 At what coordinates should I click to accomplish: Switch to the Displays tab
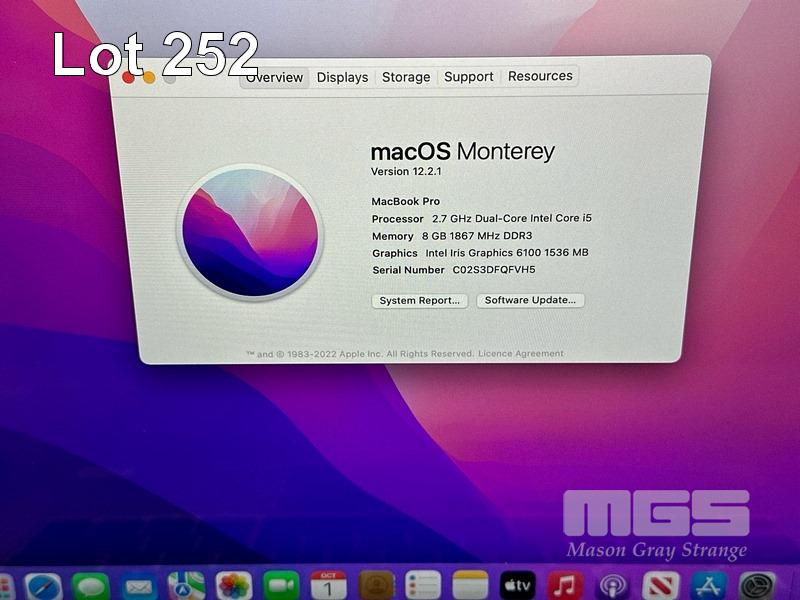pos(342,77)
